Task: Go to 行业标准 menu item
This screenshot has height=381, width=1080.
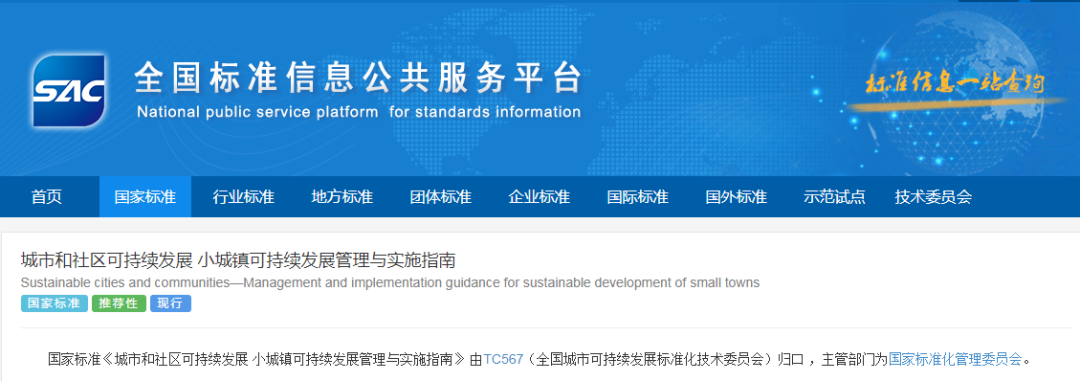Action: coord(243,197)
